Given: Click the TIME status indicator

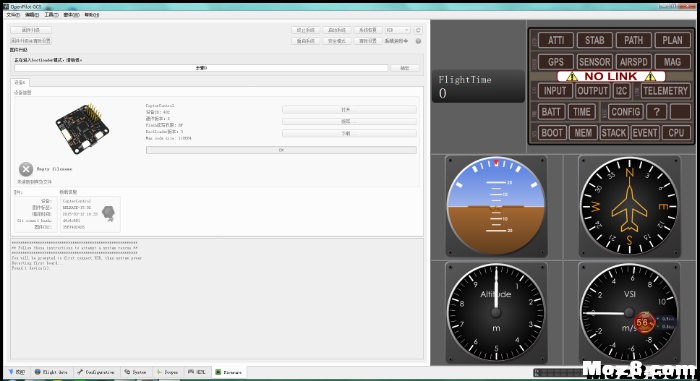Looking at the screenshot, I should (581, 112).
